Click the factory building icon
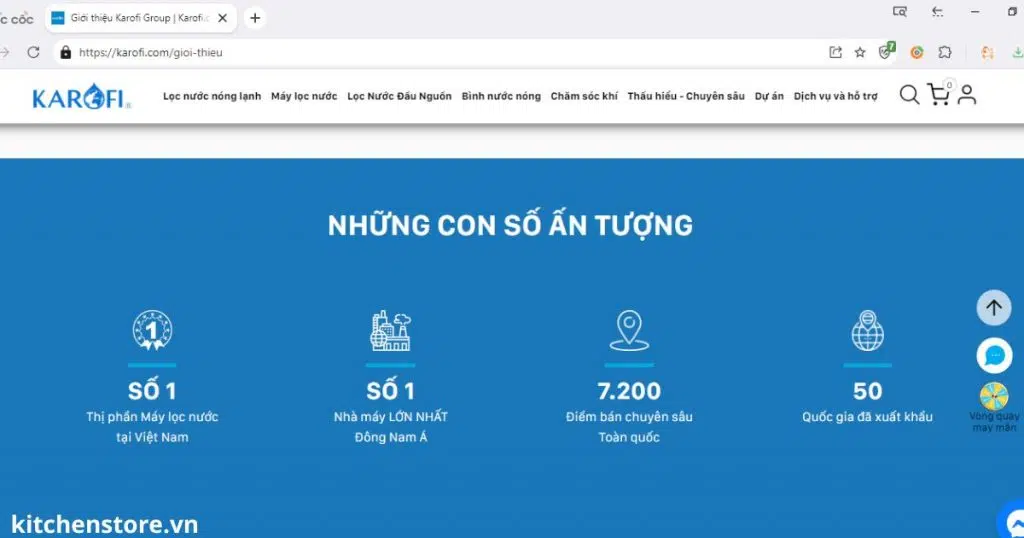Screen dimensions: 1024x538 391,330
